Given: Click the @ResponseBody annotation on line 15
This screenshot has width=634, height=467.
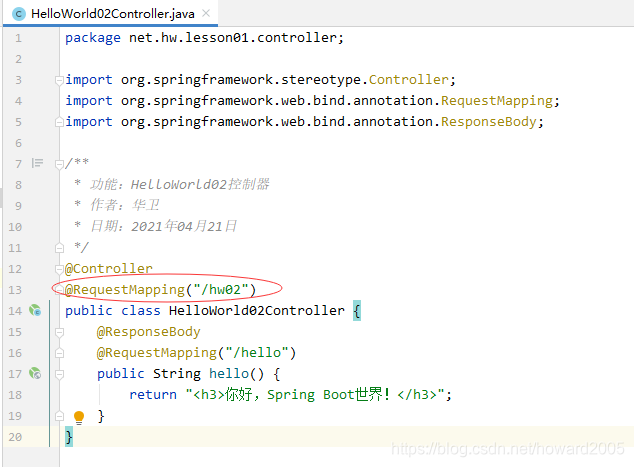Looking at the screenshot, I should [x=148, y=332].
